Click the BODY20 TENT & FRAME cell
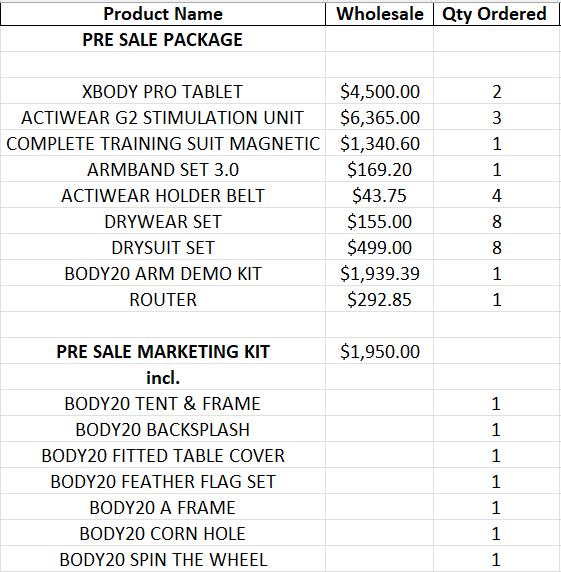Screen dimensions: 561x572 tap(163, 403)
